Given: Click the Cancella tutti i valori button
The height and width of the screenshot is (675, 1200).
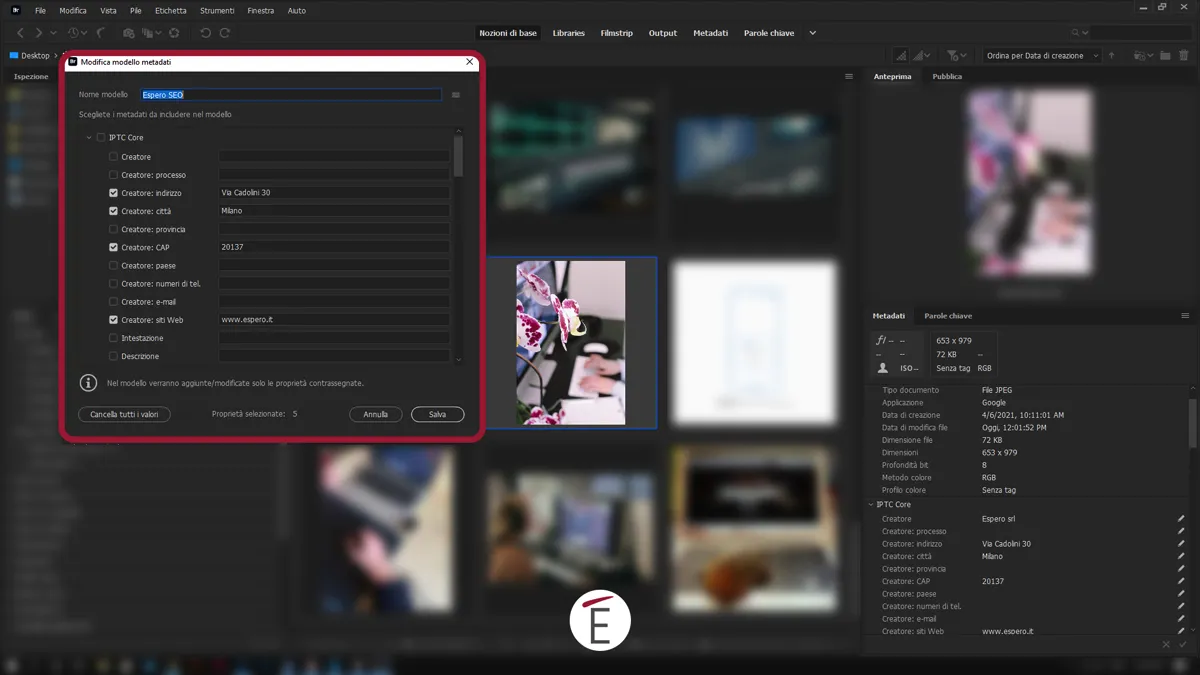Looking at the screenshot, I should coord(124,414).
